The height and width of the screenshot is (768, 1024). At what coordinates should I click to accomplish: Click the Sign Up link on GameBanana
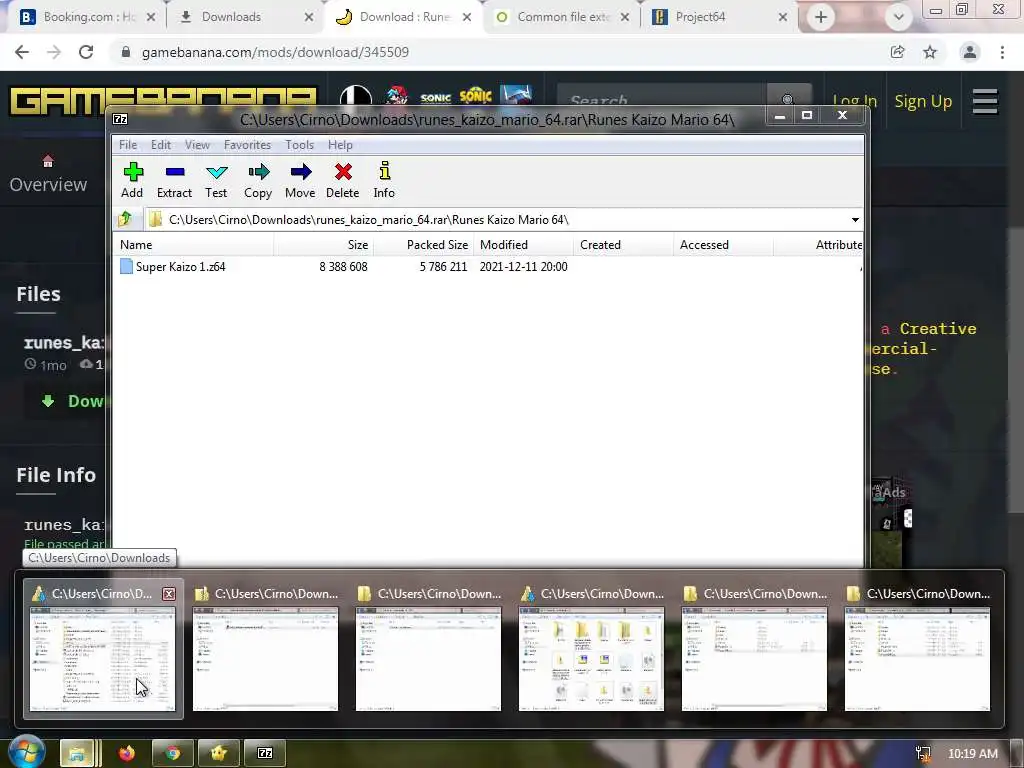(x=923, y=101)
